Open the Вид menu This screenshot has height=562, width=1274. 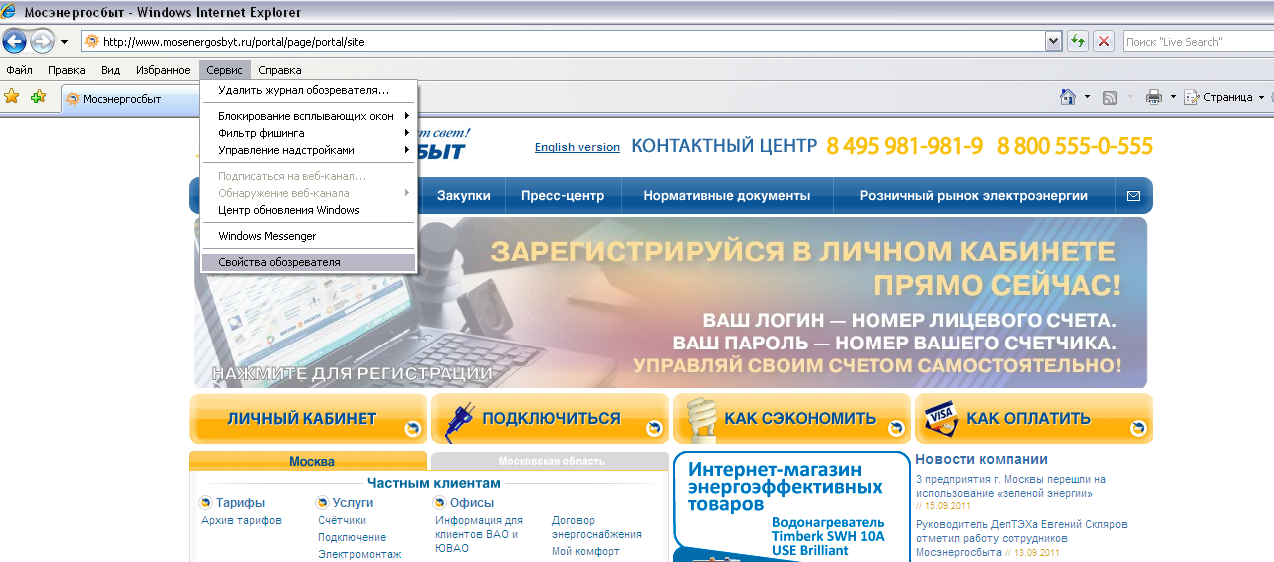[x=110, y=70]
